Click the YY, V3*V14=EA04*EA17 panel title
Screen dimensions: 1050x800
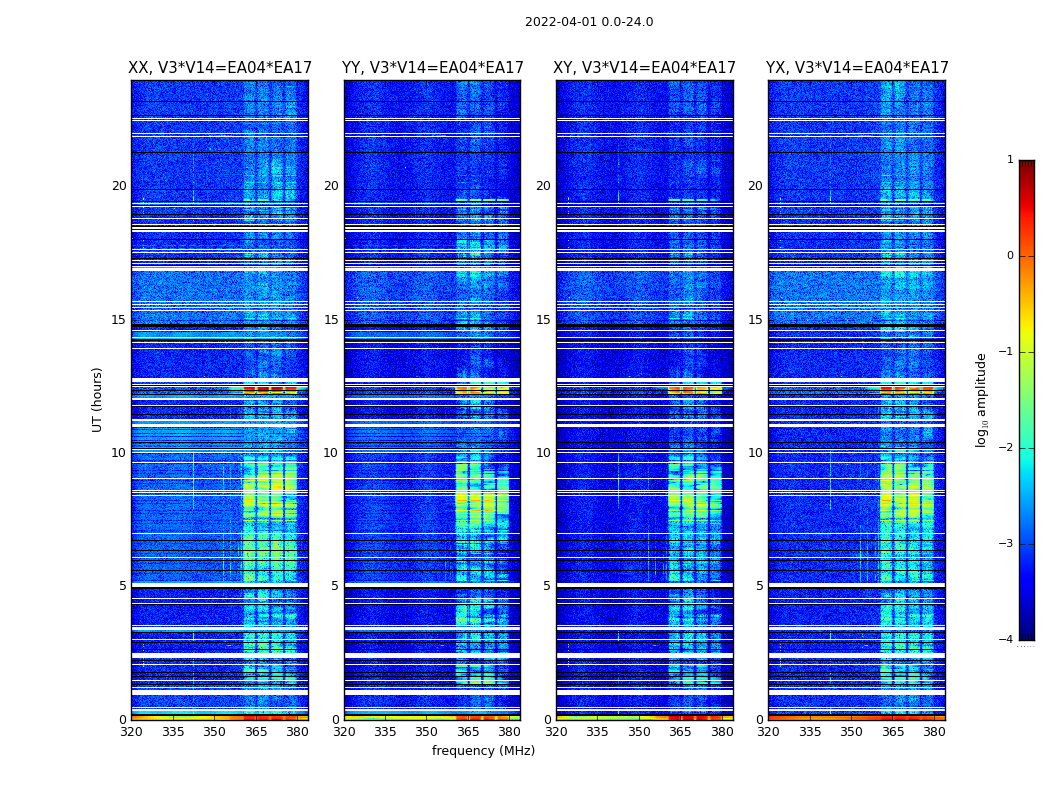point(433,68)
